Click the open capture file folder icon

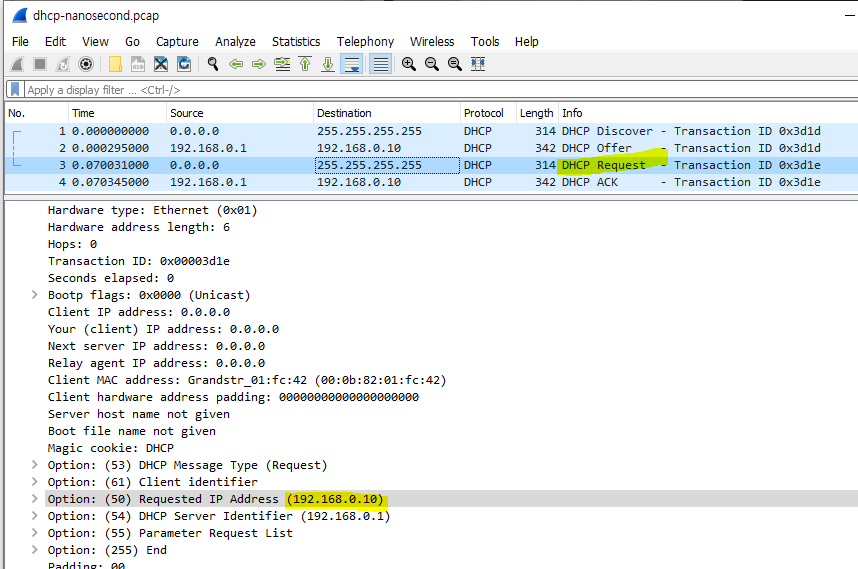pos(115,65)
